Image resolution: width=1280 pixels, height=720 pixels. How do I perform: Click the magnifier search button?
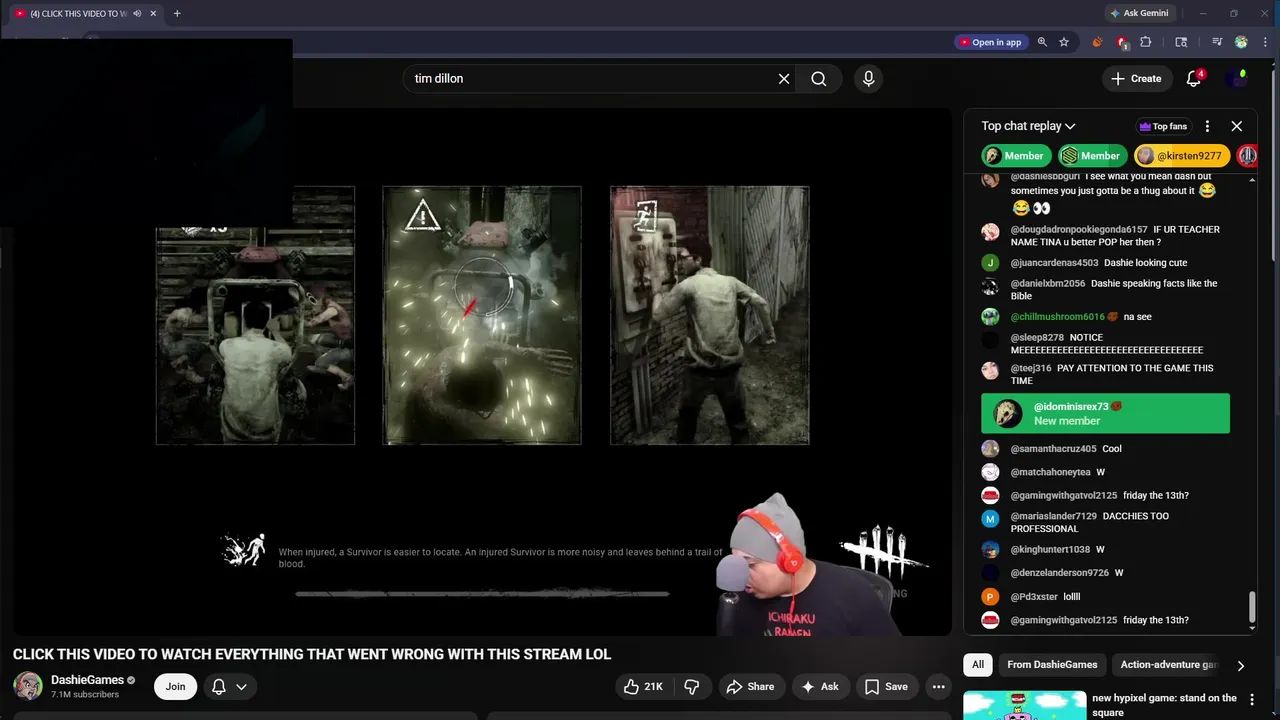(x=819, y=79)
